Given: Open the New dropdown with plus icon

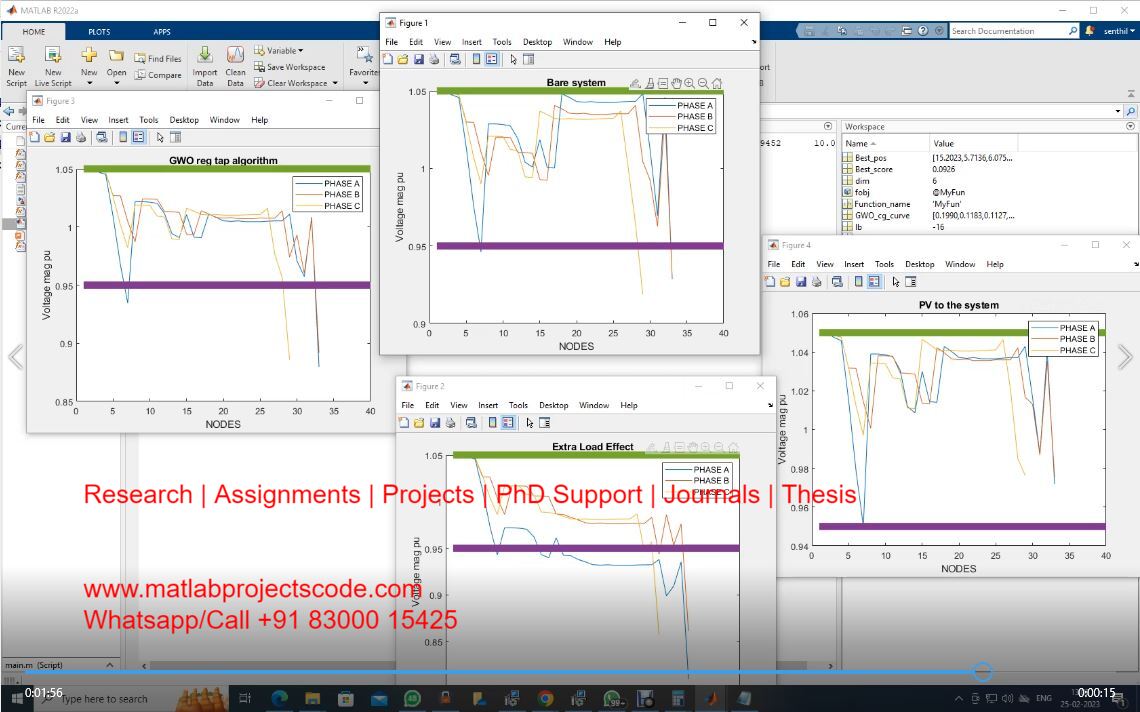Looking at the screenshot, I should point(89,65).
